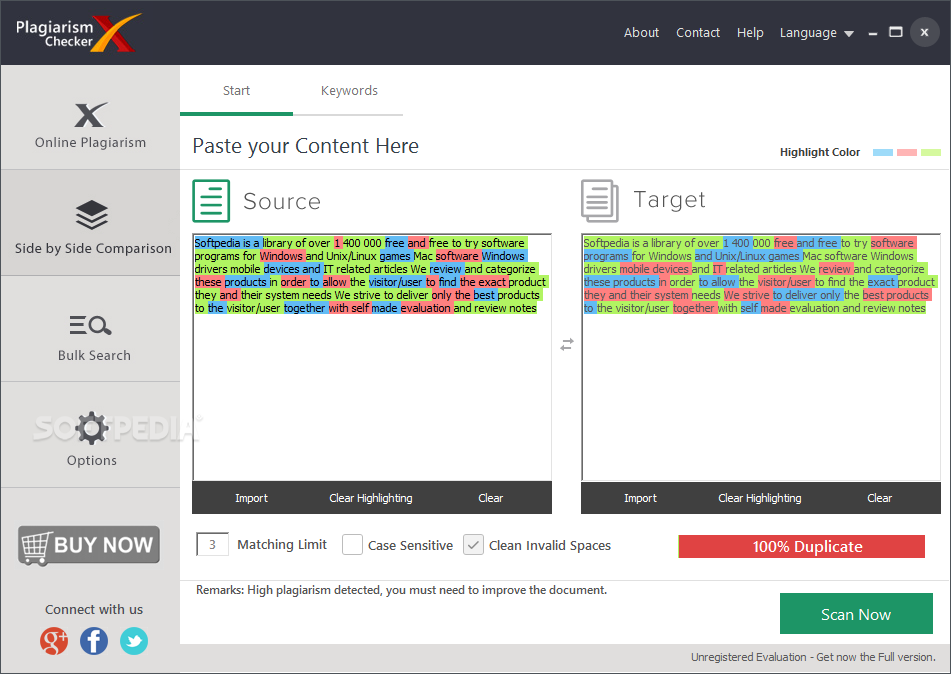951x674 pixels.
Task: Click the 'Connect with us' label
Action: [x=94, y=610]
